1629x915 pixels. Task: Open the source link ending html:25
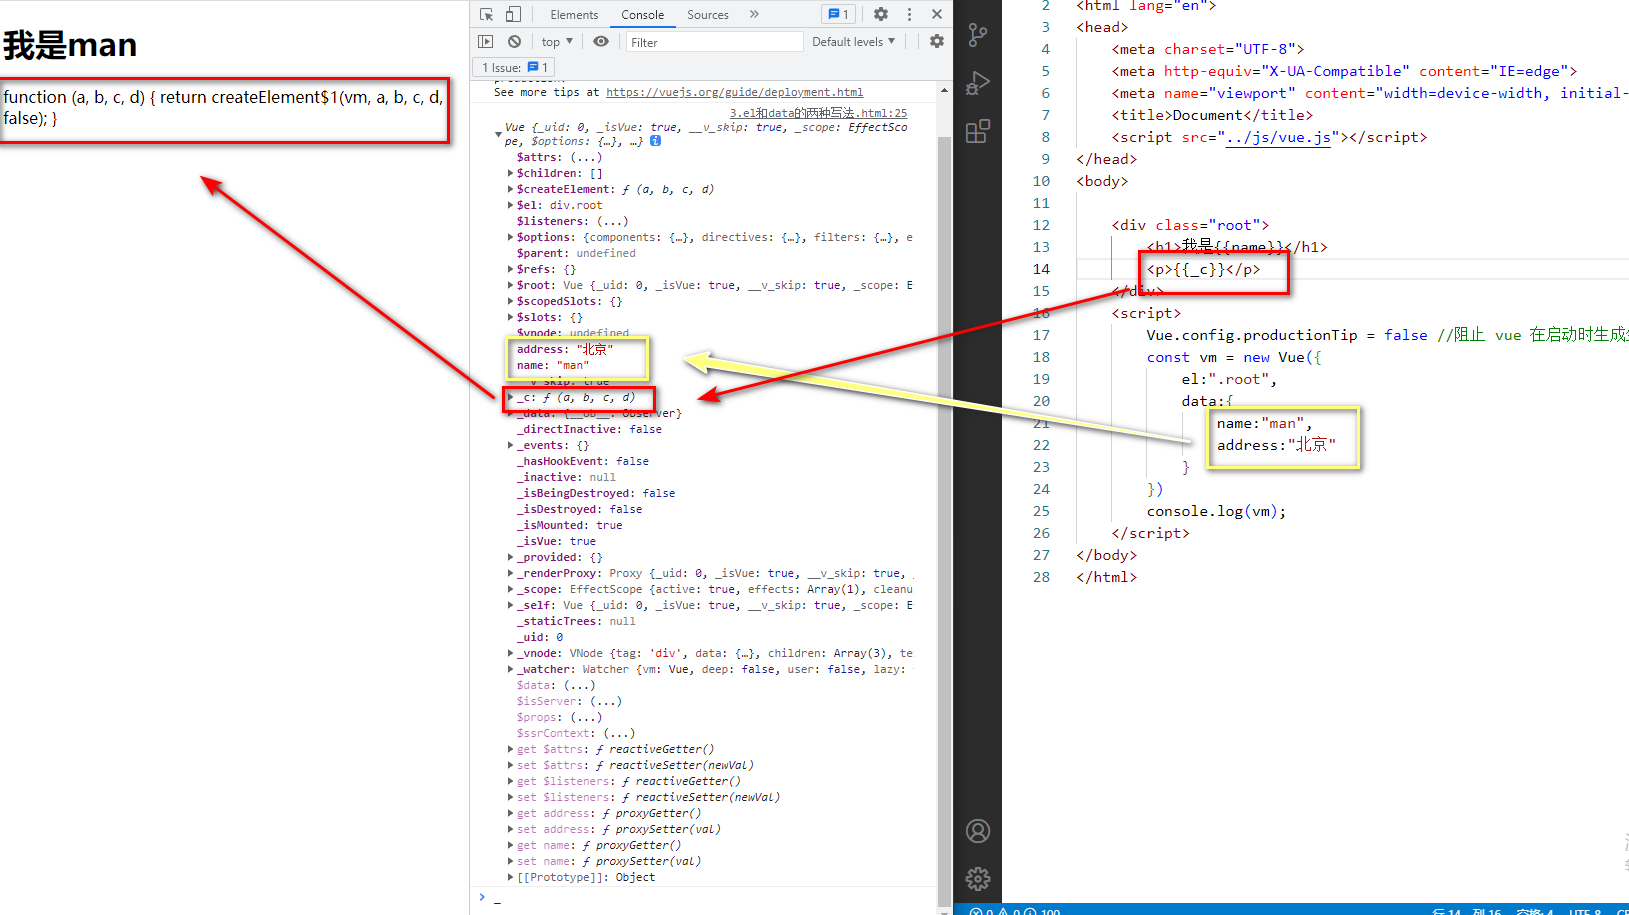click(x=818, y=113)
